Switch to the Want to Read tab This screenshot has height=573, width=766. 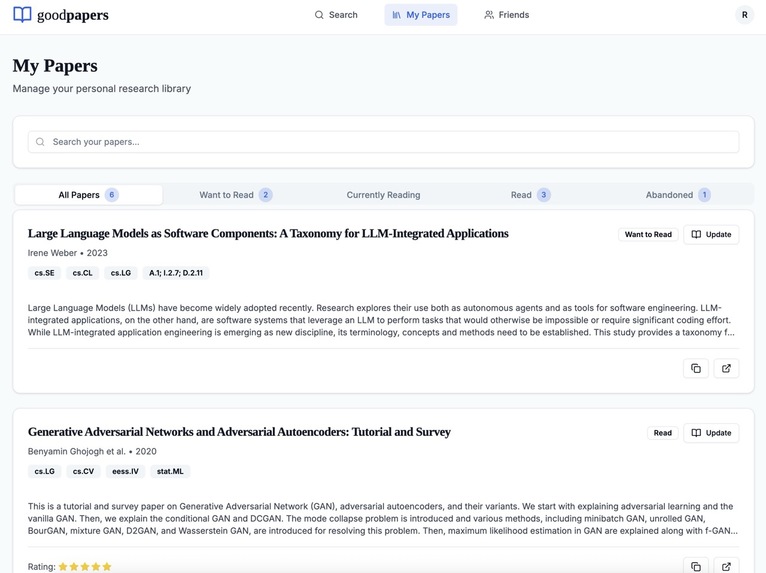(x=236, y=195)
